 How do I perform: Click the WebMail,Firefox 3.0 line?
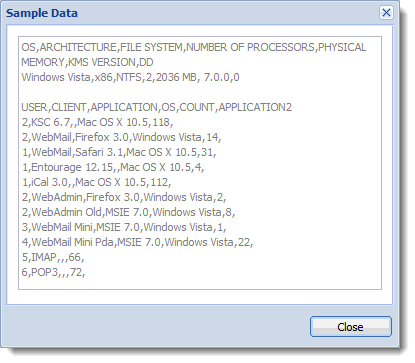coord(121,137)
